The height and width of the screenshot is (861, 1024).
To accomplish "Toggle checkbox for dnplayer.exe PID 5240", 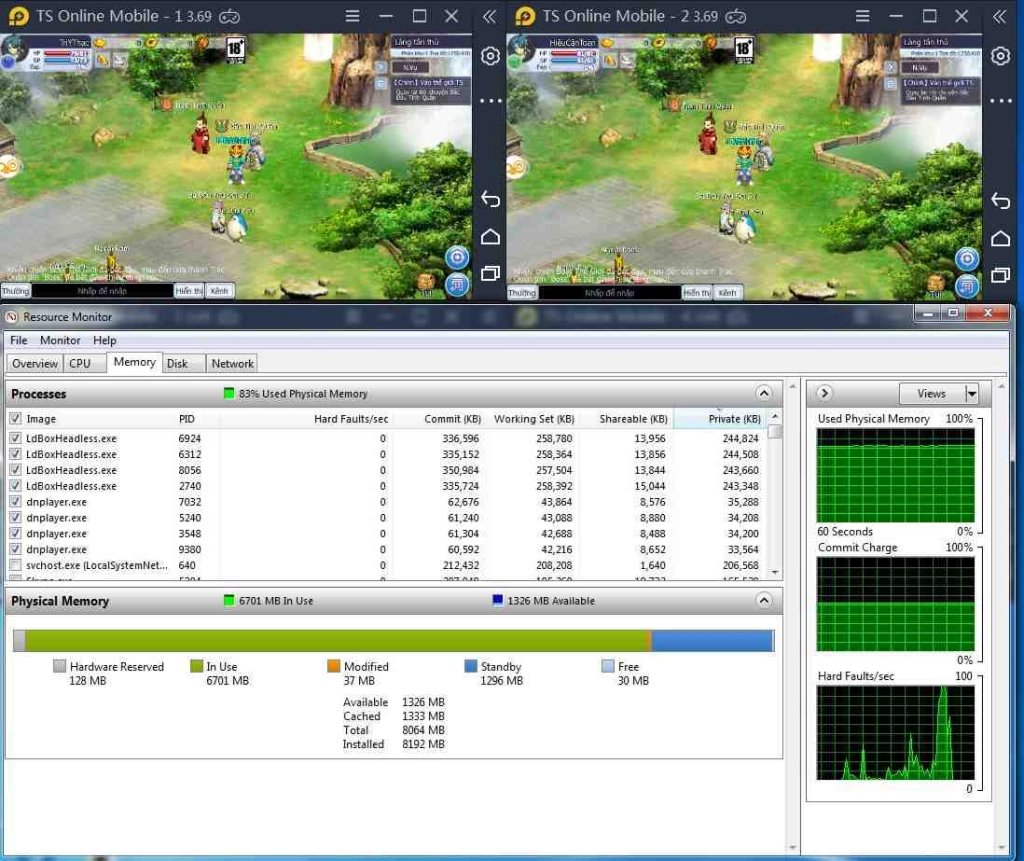I will 16,517.
